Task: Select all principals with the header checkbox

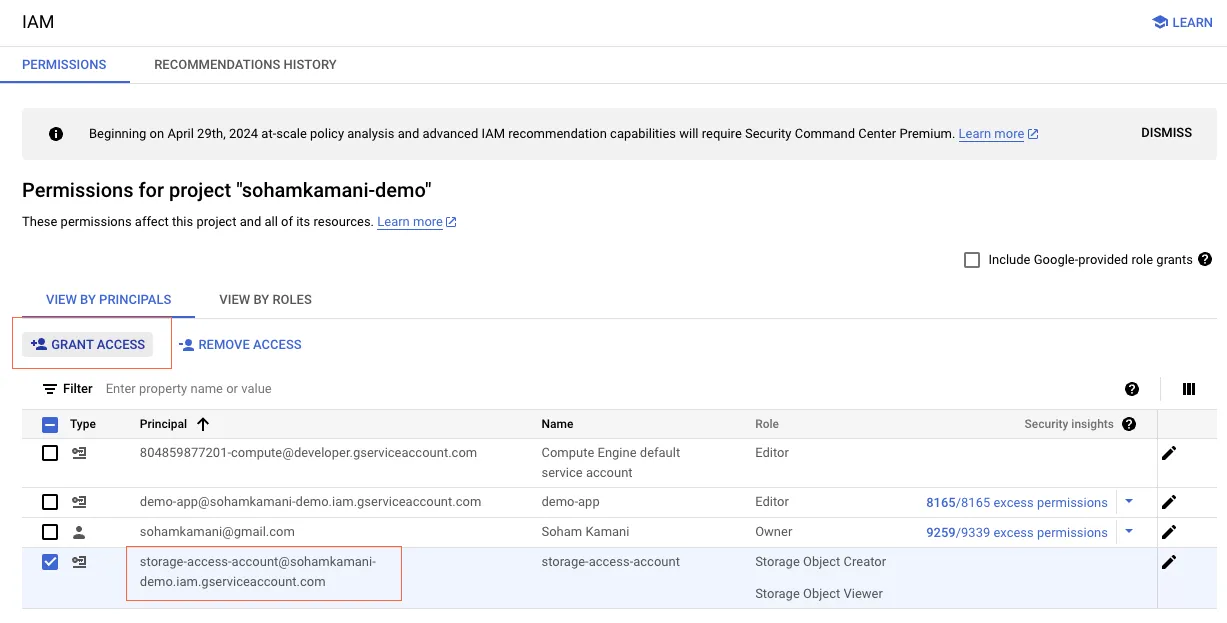Action: tap(49, 424)
